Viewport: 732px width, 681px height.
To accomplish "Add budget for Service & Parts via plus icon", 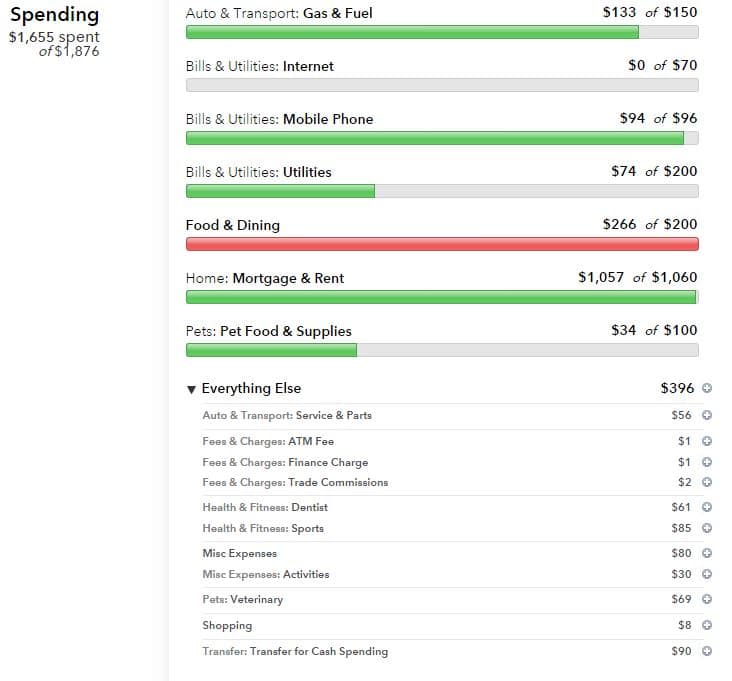I will click(x=707, y=415).
